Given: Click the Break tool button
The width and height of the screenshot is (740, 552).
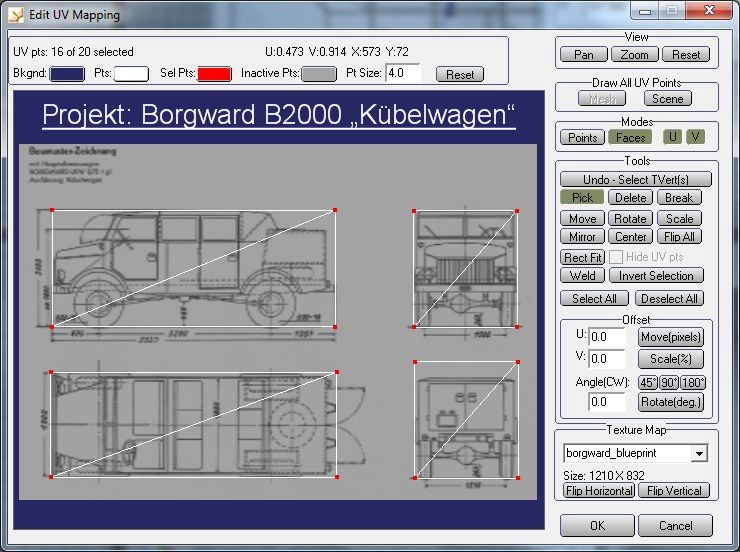Looking at the screenshot, I should click(x=679, y=197).
